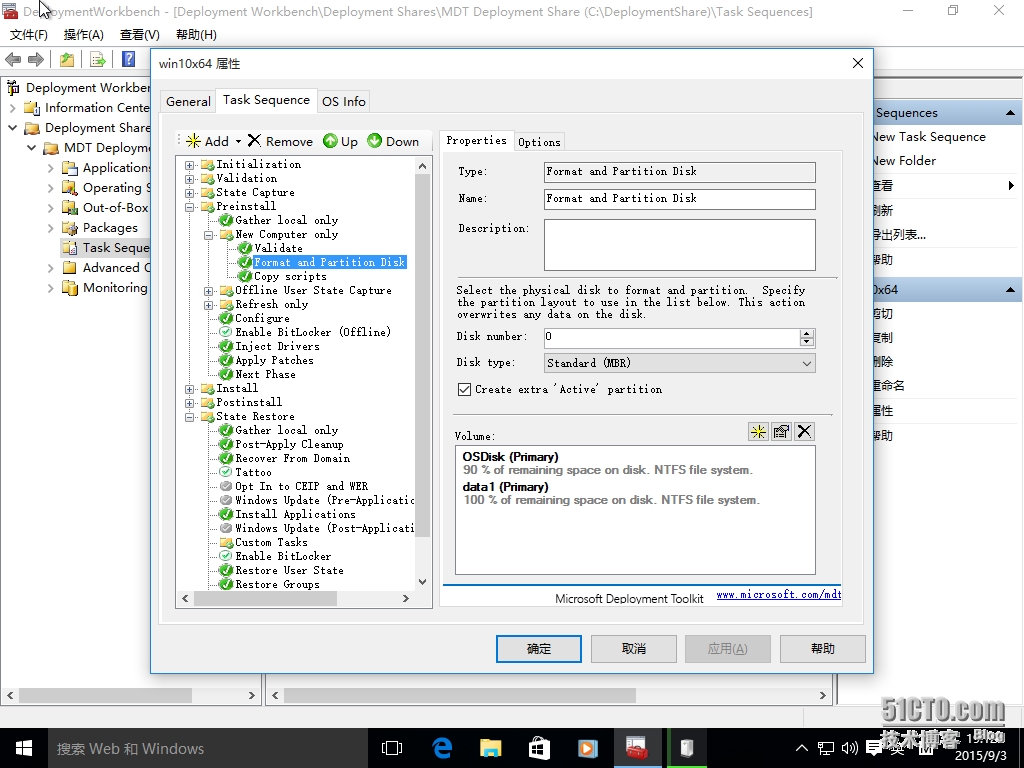Click New Task Sequence in the Actions pane
Screen dimensions: 1024x768
(x=929, y=136)
